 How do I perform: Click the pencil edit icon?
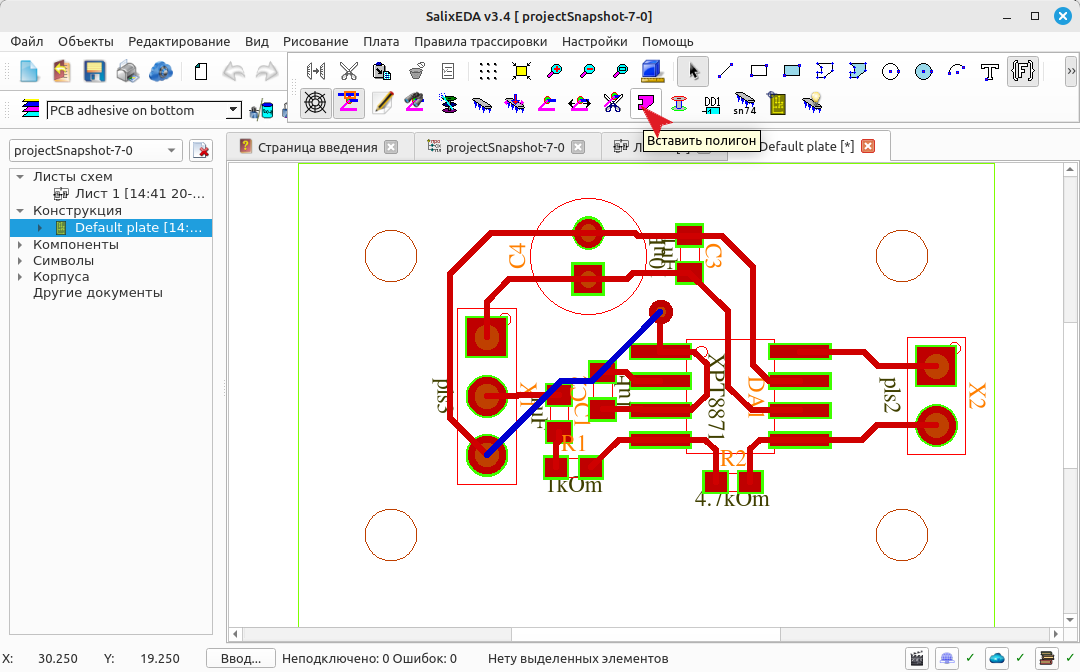[382, 104]
